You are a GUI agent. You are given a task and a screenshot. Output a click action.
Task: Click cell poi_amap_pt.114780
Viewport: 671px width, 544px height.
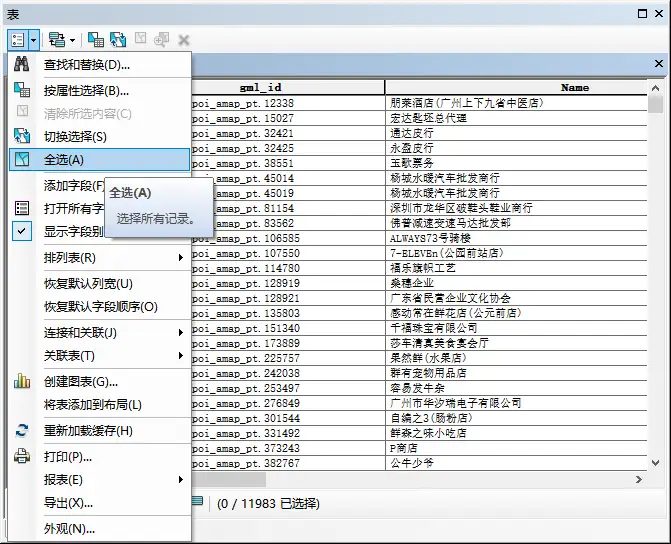pos(288,268)
